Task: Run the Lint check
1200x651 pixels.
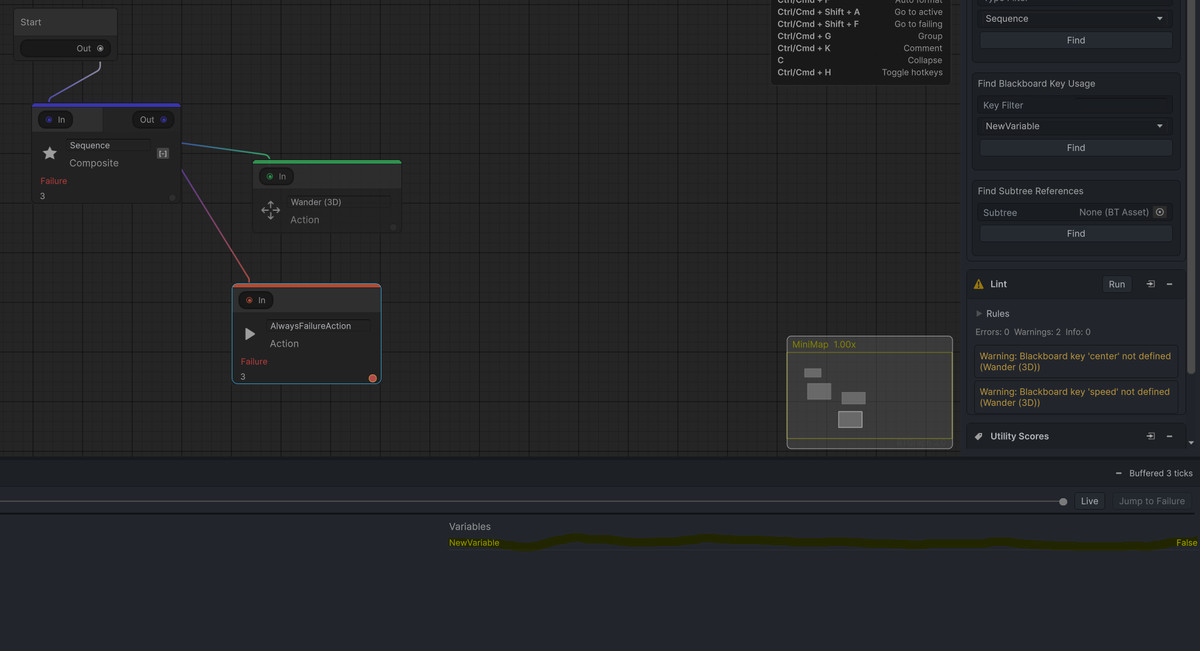Action: 1117,284
